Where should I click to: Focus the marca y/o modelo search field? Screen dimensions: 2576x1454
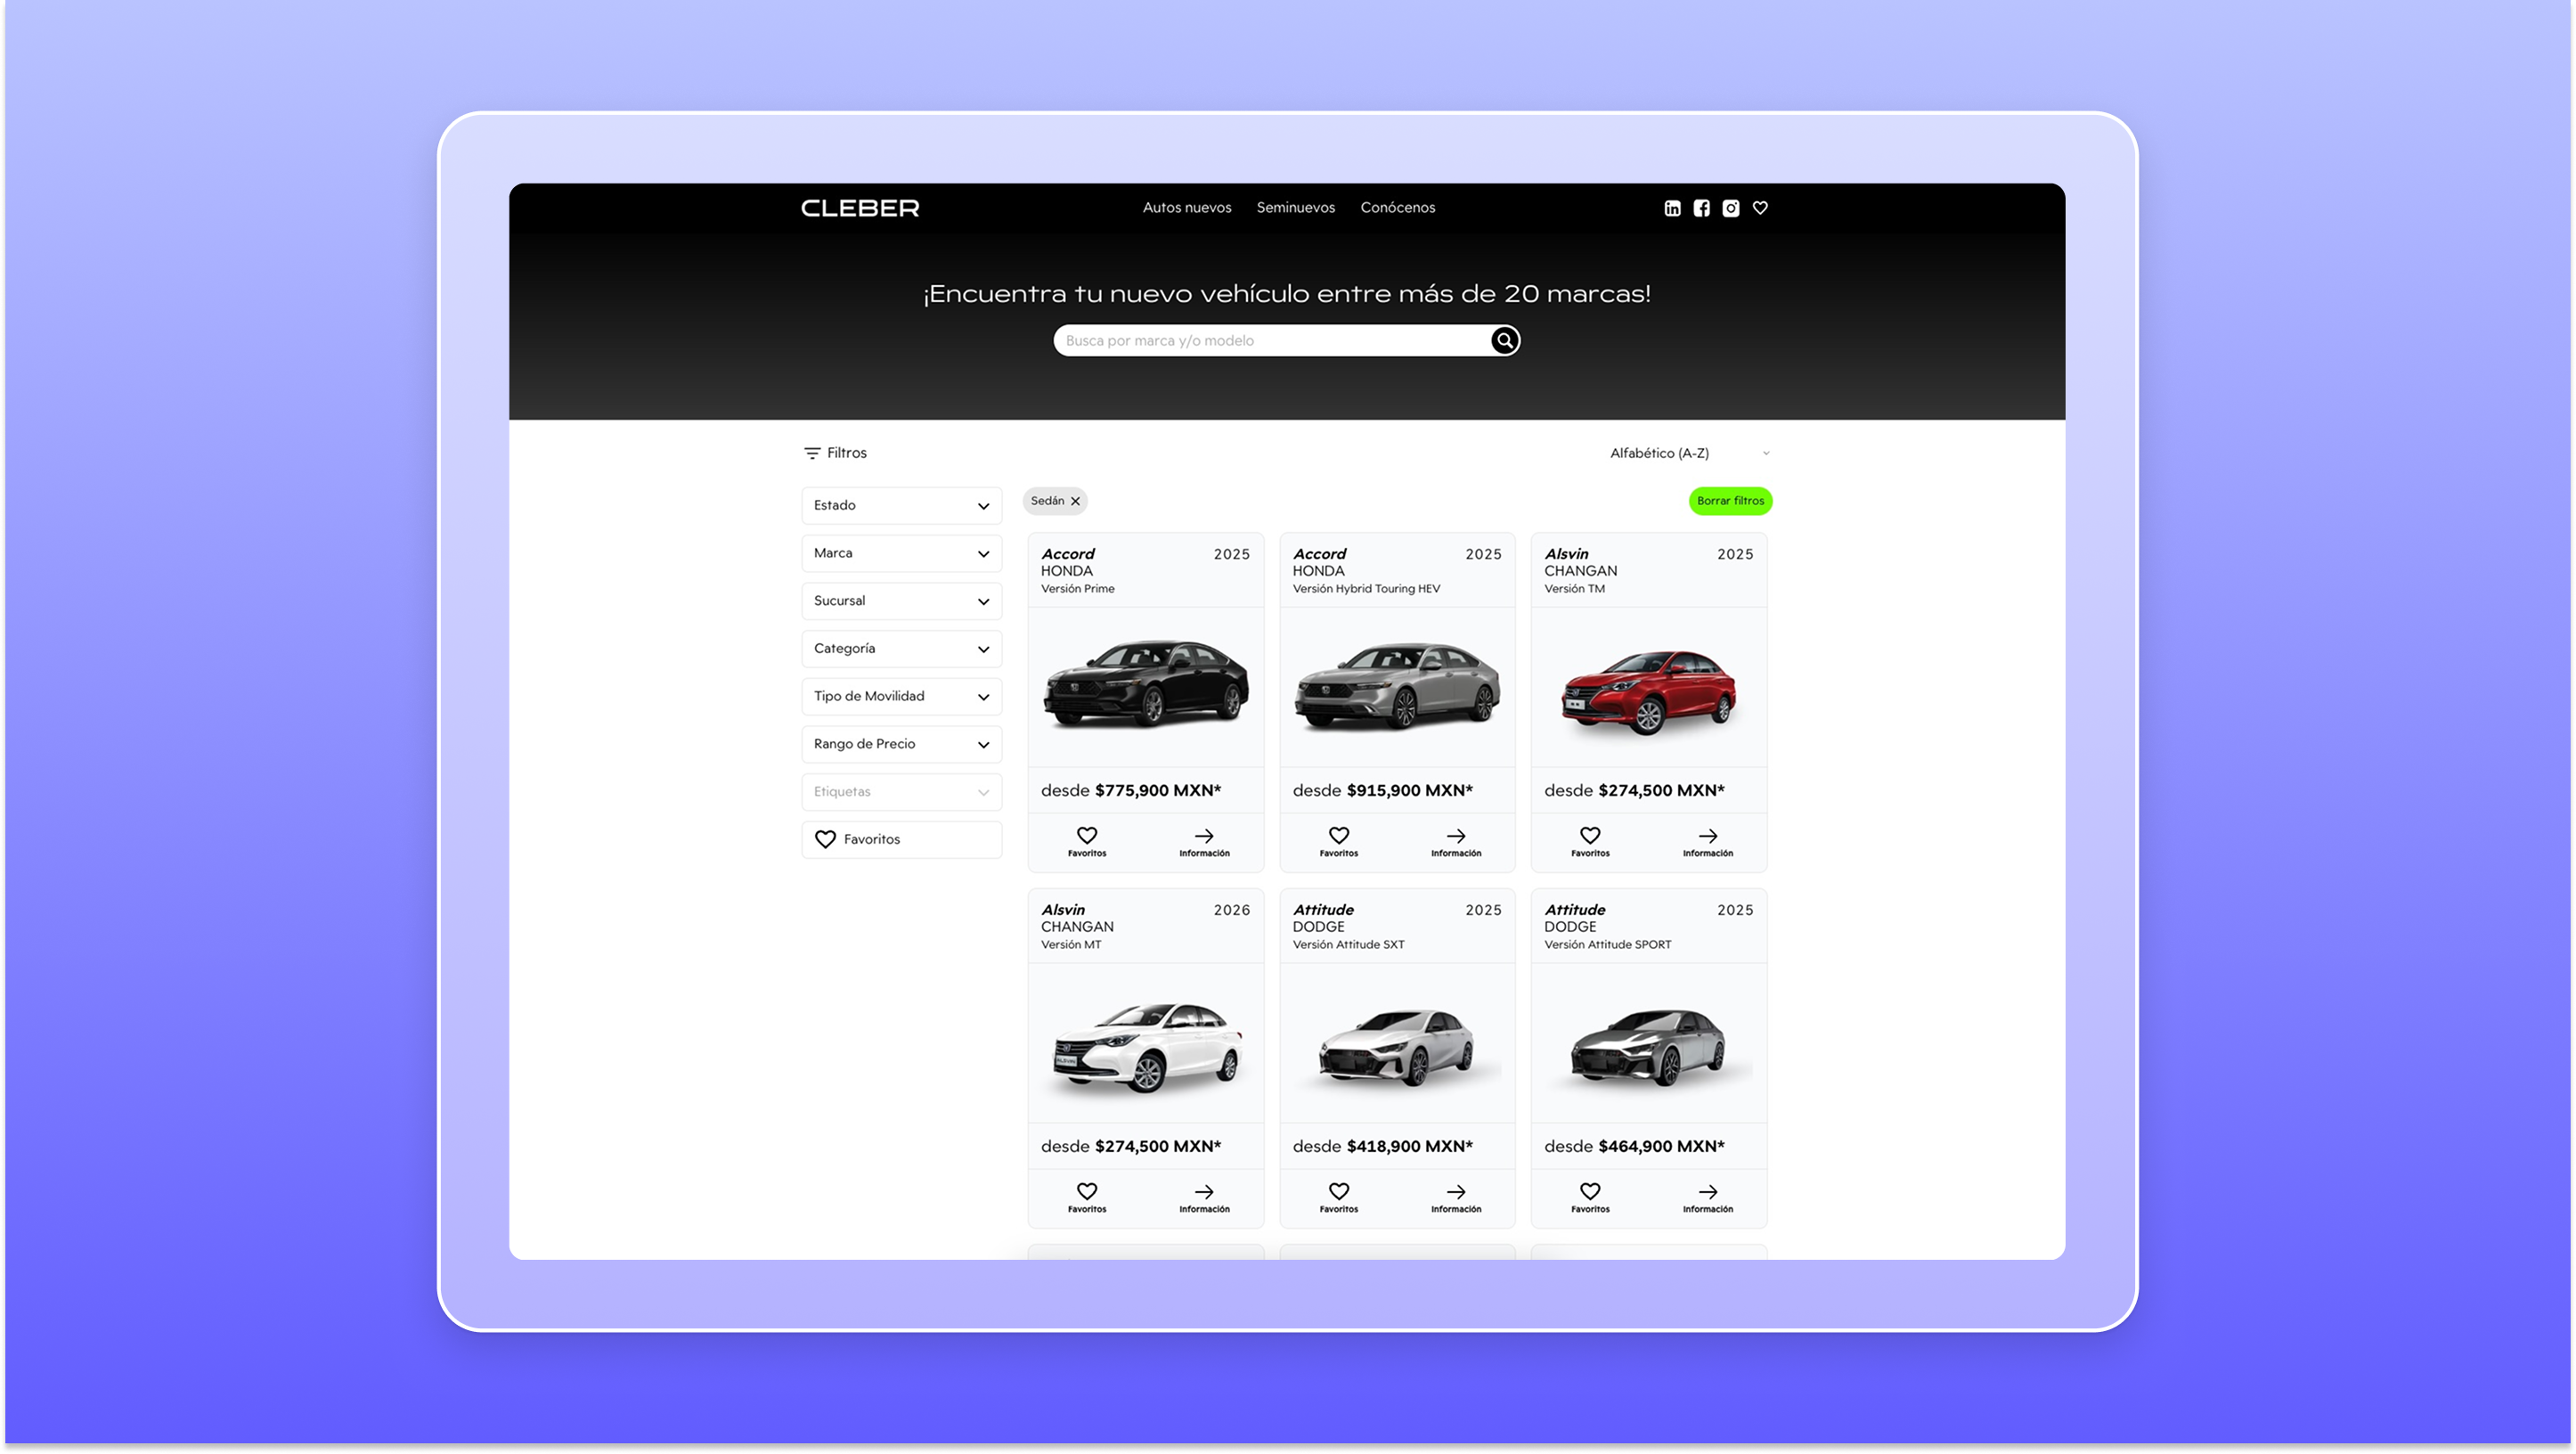click(x=1270, y=341)
